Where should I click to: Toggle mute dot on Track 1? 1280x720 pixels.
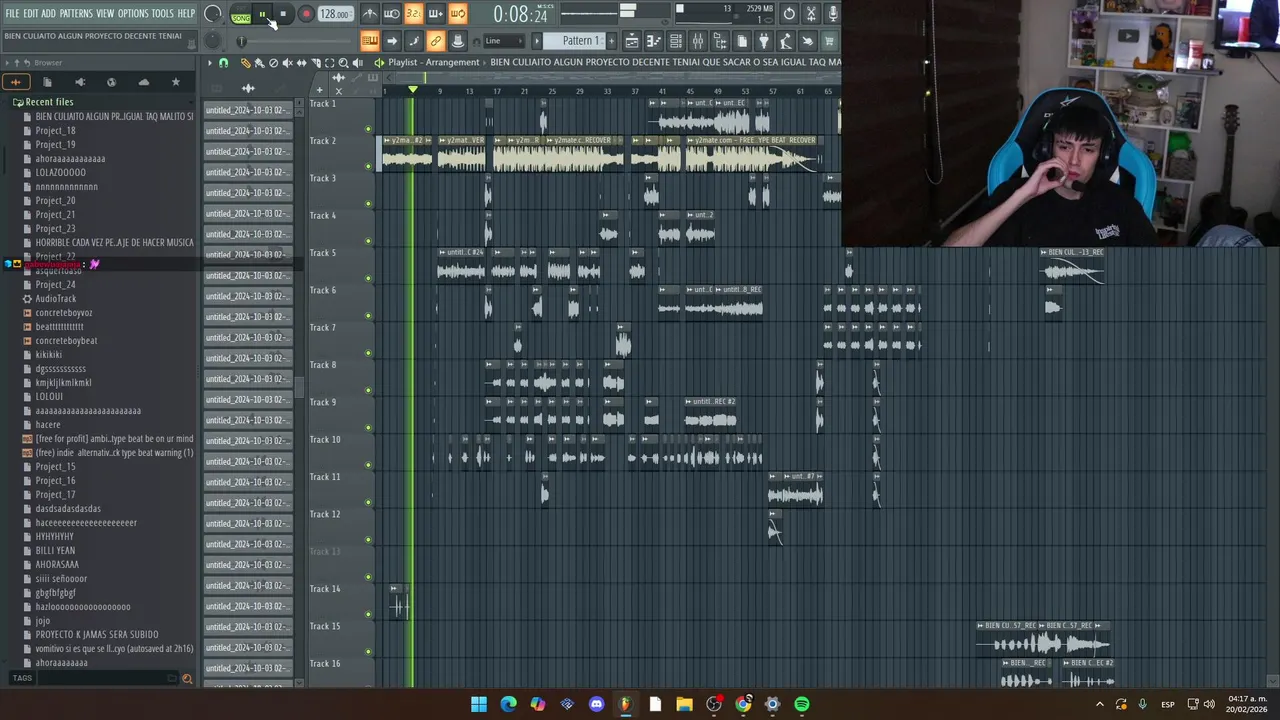pos(368,128)
